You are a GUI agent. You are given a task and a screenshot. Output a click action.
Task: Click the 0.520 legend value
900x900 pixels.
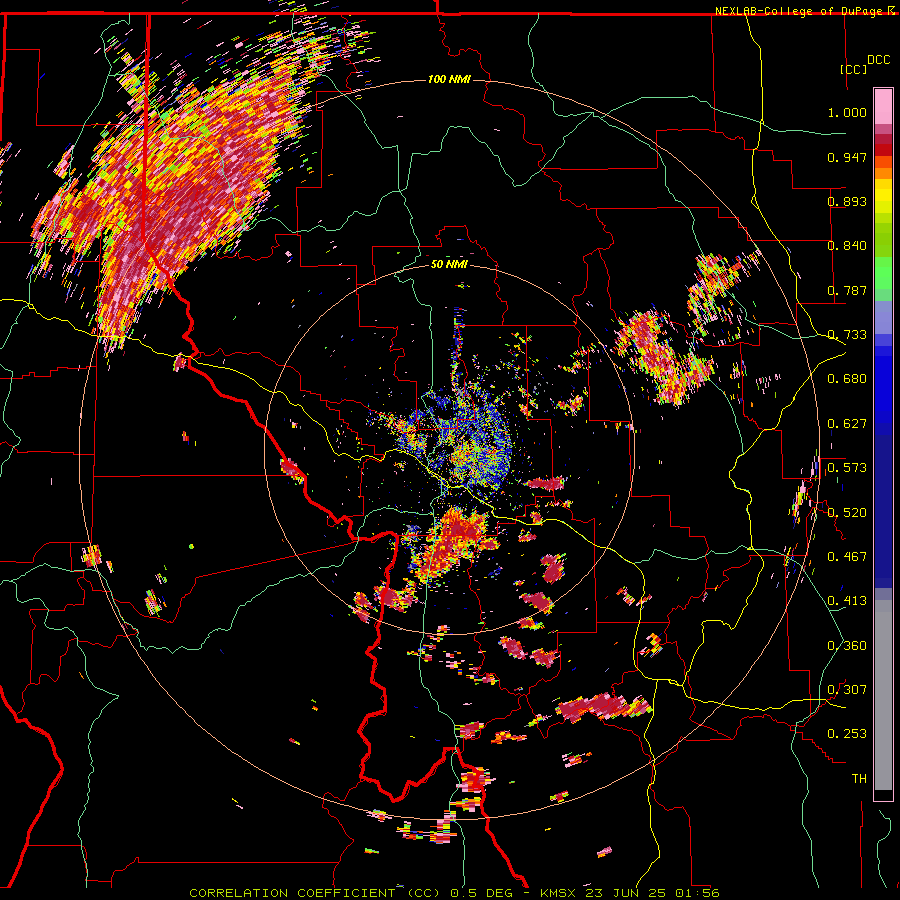point(847,513)
